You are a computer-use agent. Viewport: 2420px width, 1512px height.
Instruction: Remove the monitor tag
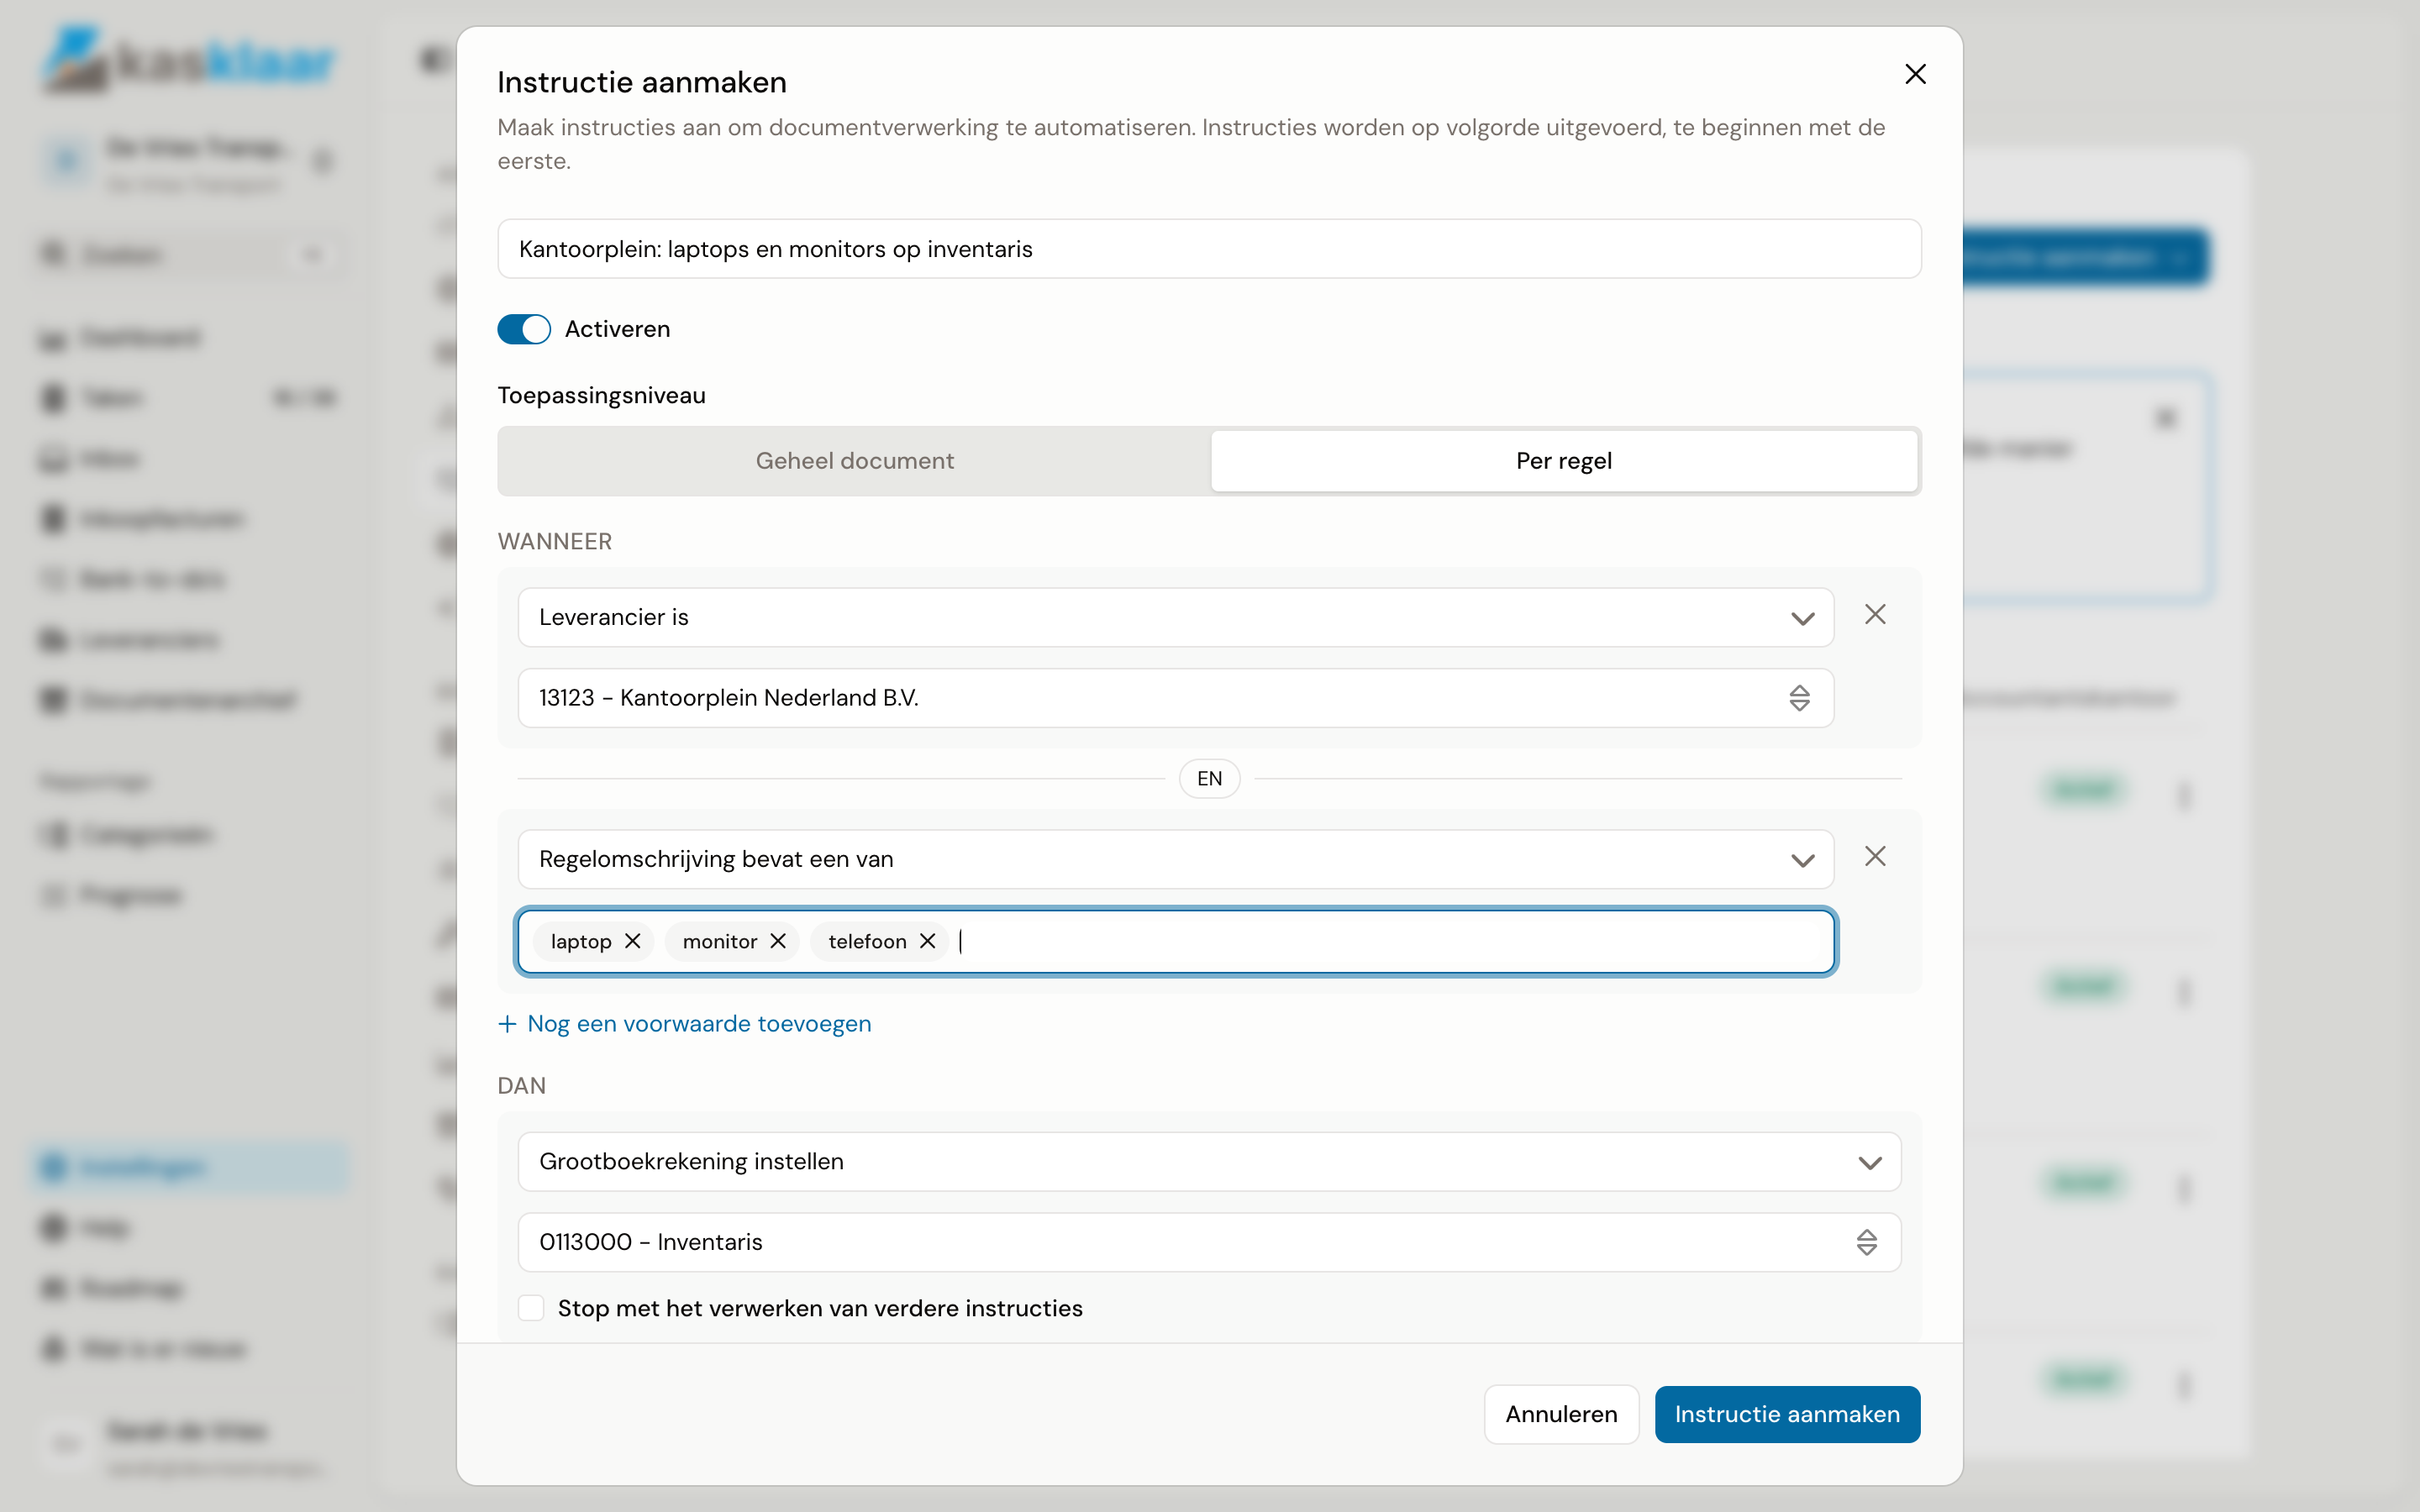click(778, 941)
